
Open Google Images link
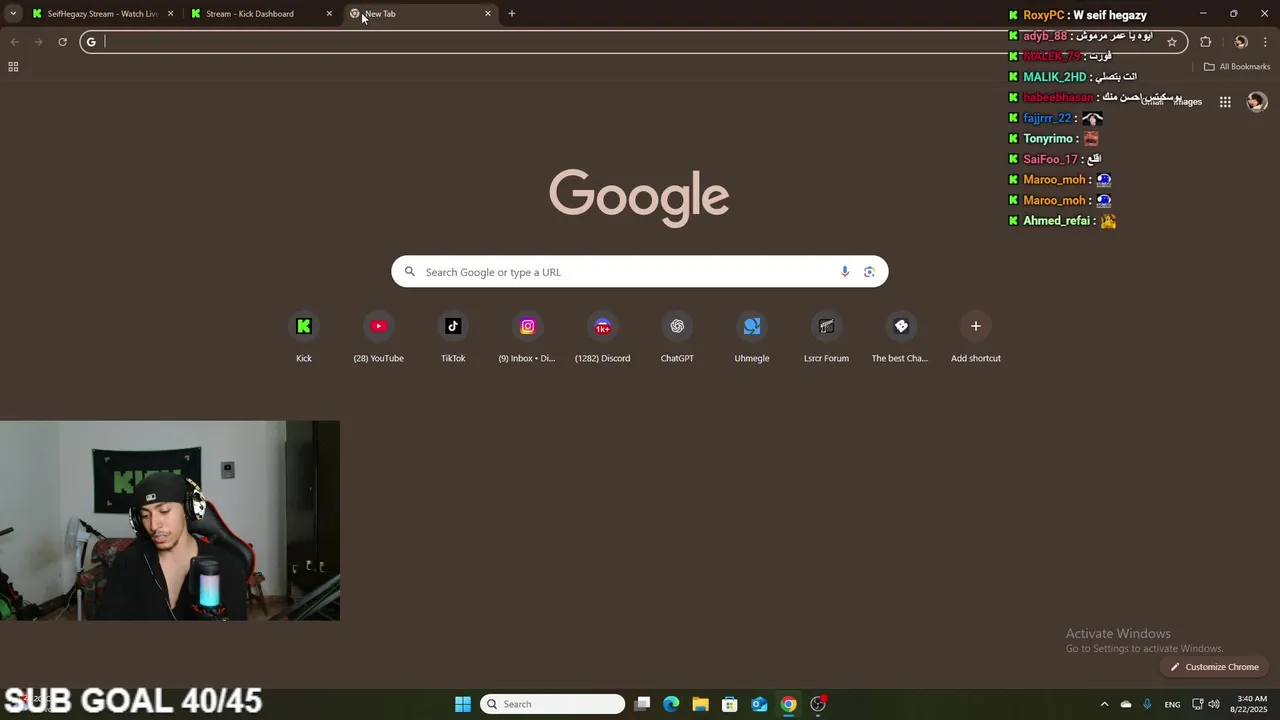click(1188, 102)
